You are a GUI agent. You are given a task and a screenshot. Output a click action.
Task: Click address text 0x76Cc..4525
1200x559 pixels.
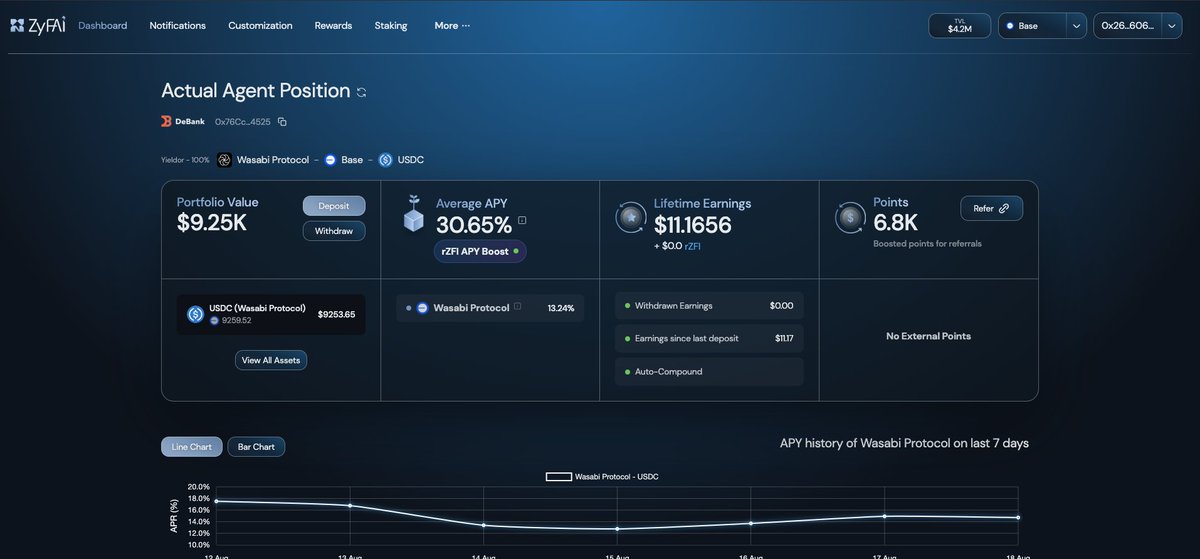click(x=243, y=121)
